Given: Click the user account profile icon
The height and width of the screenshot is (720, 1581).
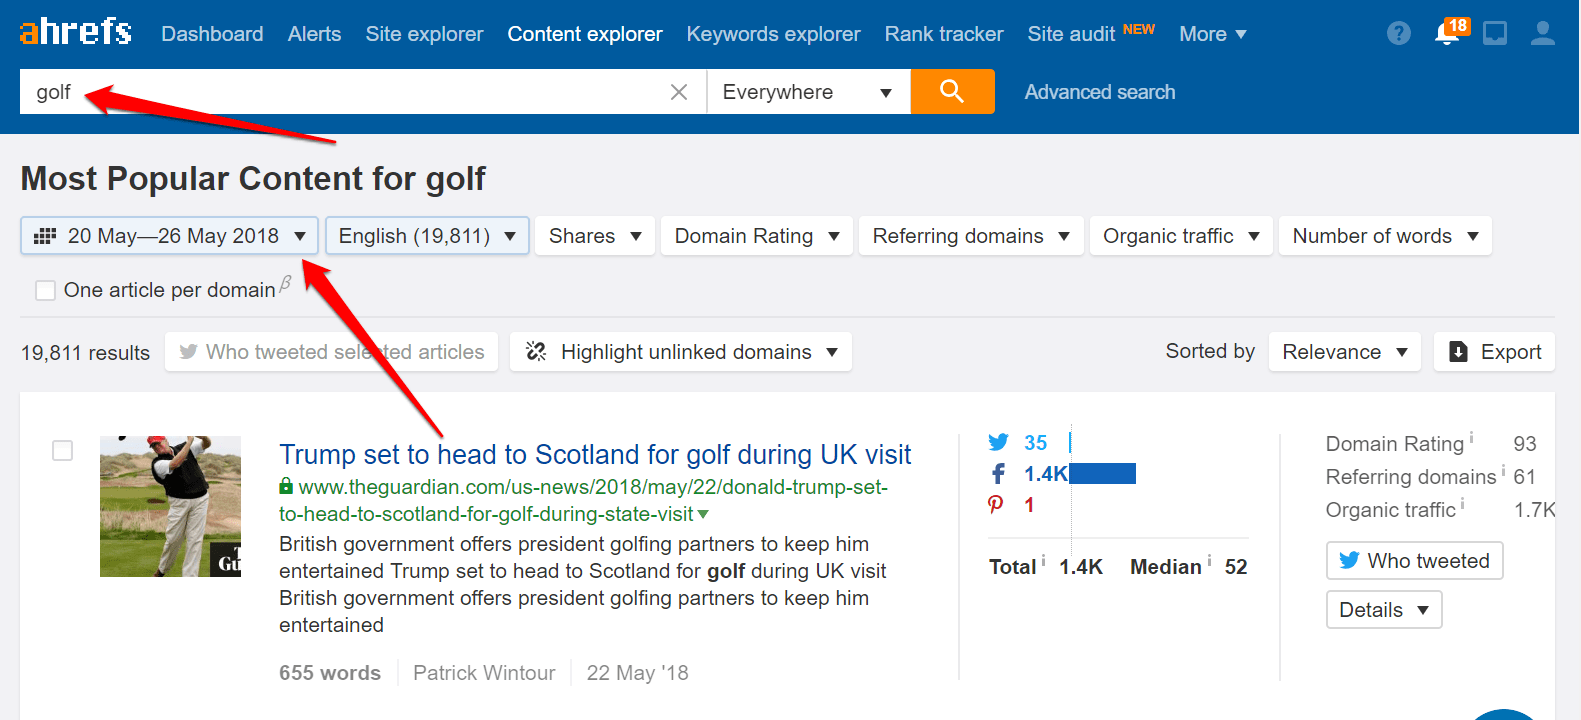Looking at the screenshot, I should (1542, 34).
